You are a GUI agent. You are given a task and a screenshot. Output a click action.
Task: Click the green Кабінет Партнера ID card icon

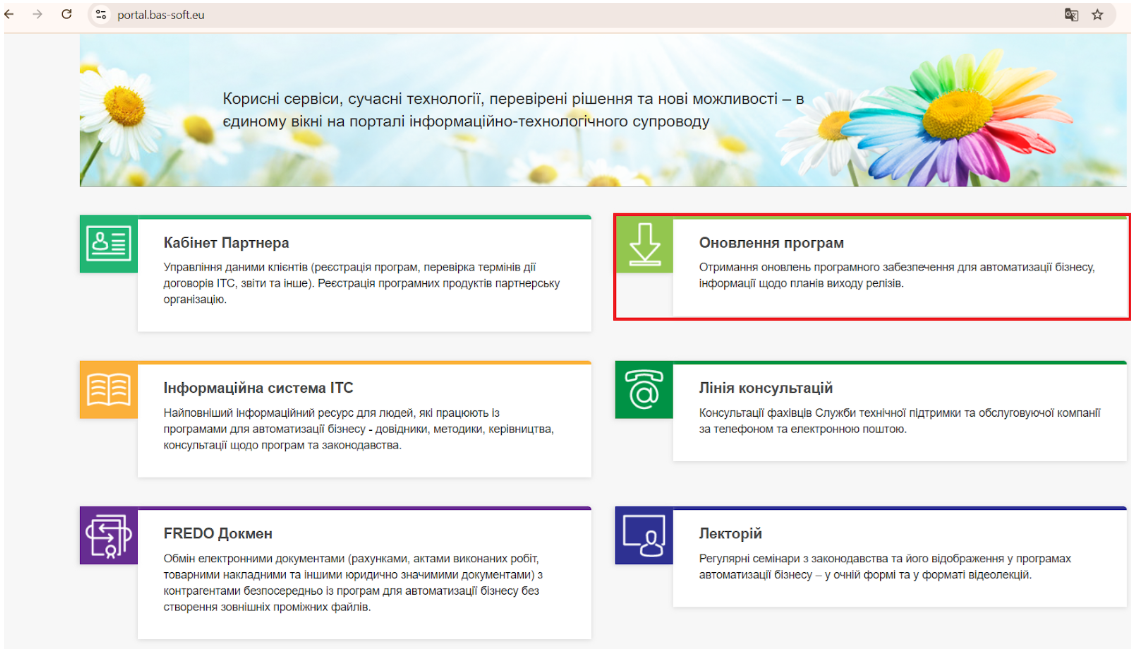click(x=108, y=243)
